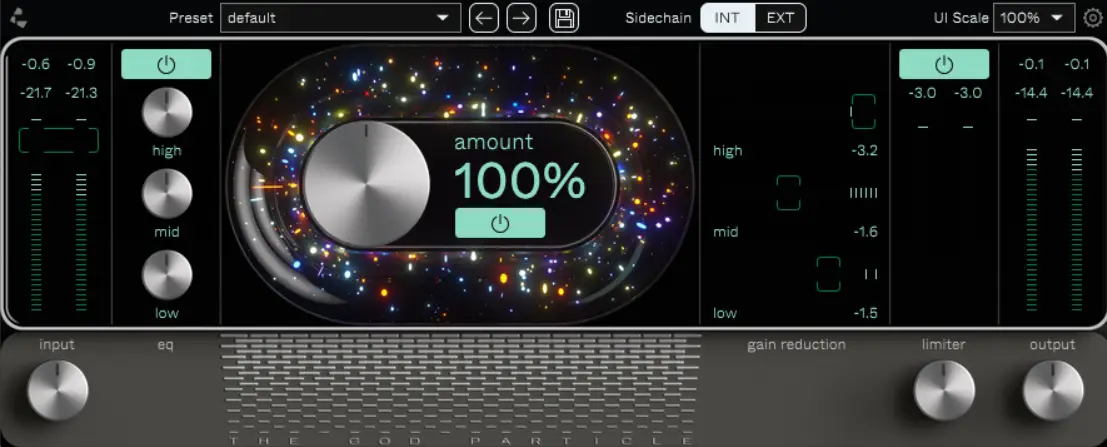This screenshot has width=1107, height=447.
Task: Click the limiter label on bottom panel
Action: pos(943,345)
